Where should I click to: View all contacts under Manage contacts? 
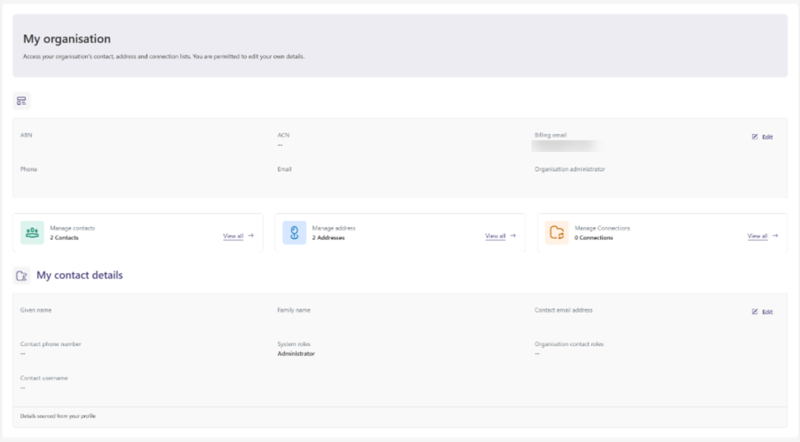tap(233, 236)
